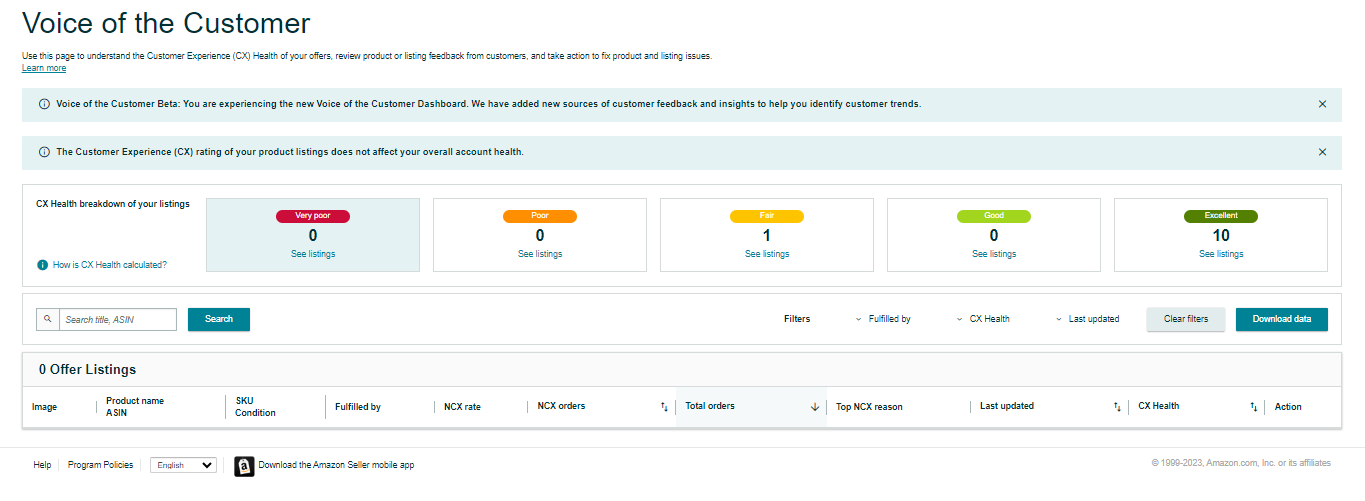1365x501 pixels.
Task: Click the Top NCX reason column header
Action: (869, 407)
